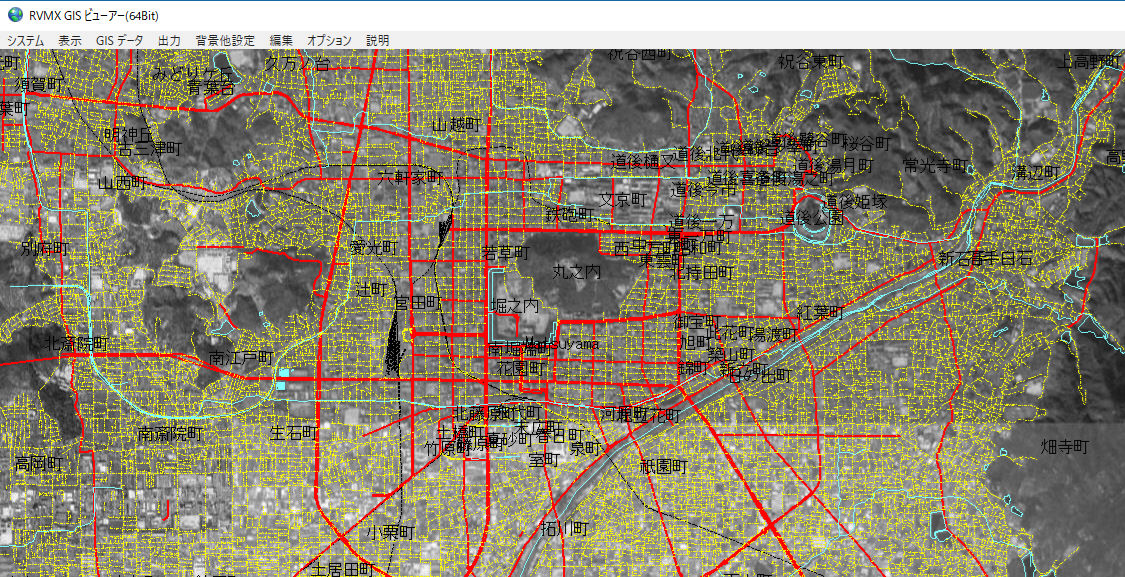Open the 出力 menu
Image resolution: width=1125 pixels, height=577 pixels.
coord(169,41)
